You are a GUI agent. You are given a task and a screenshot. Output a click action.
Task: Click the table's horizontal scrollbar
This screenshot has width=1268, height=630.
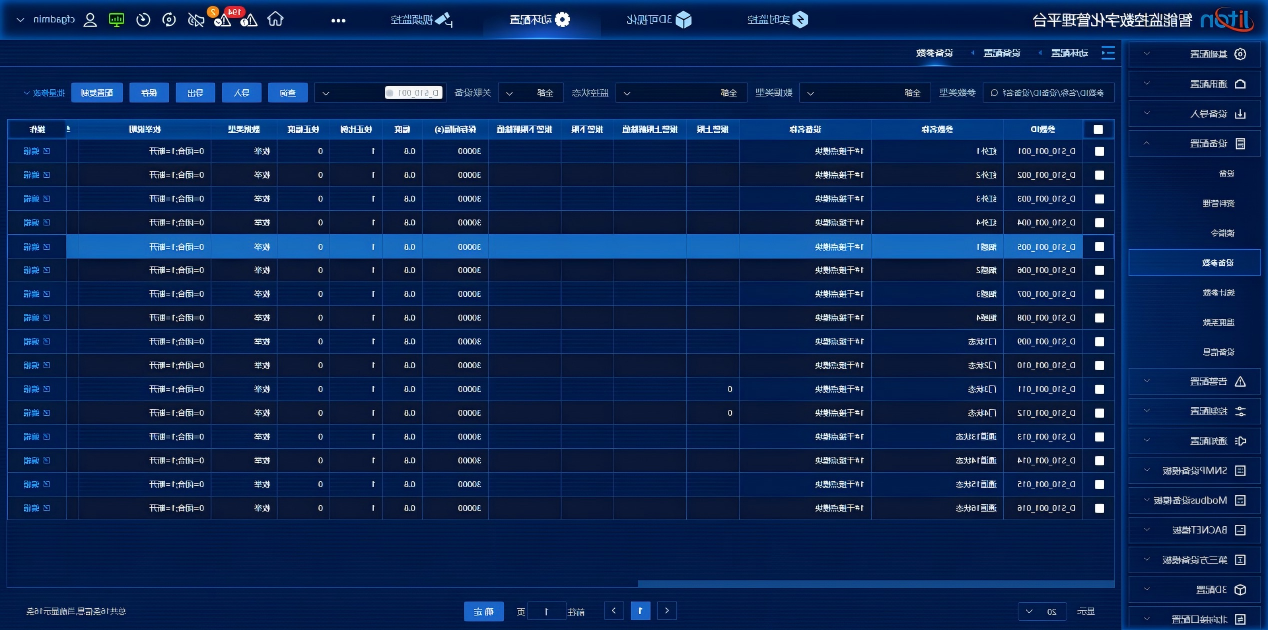click(x=875, y=584)
